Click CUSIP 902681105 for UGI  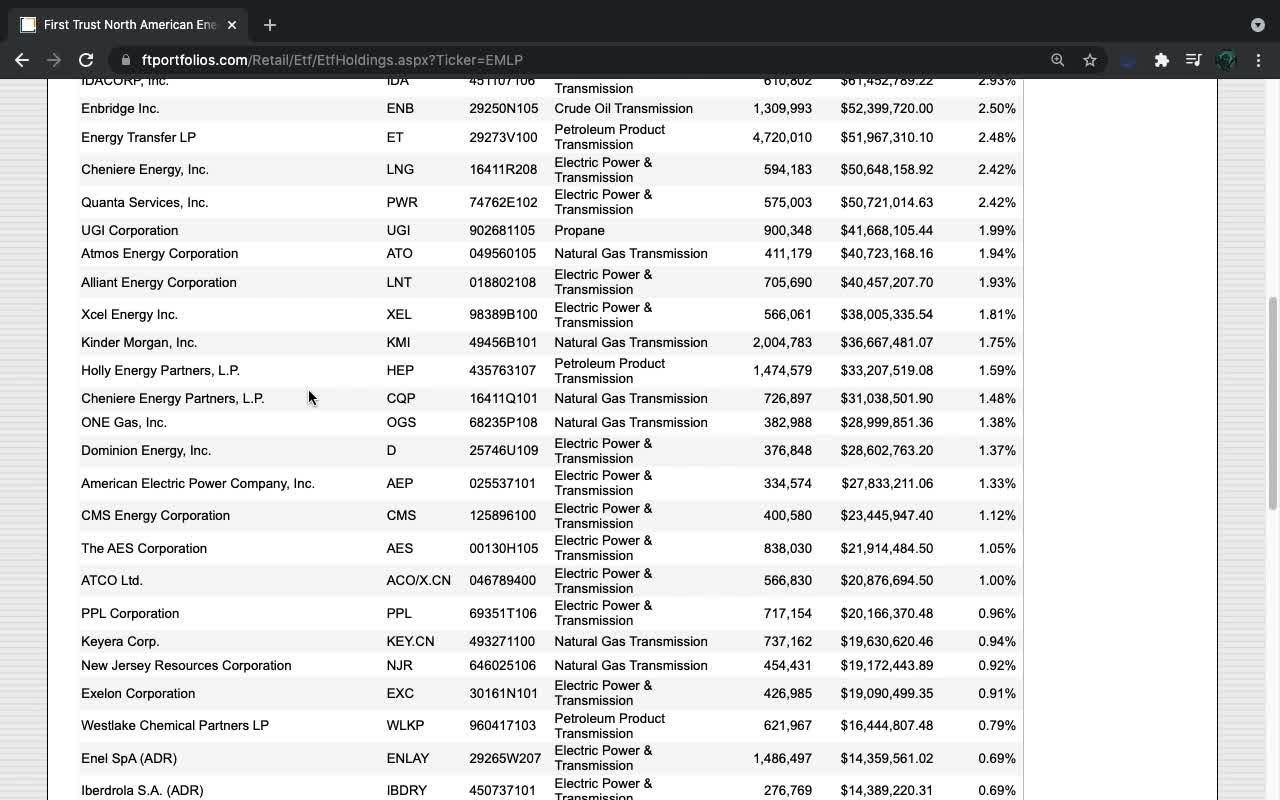(502, 230)
